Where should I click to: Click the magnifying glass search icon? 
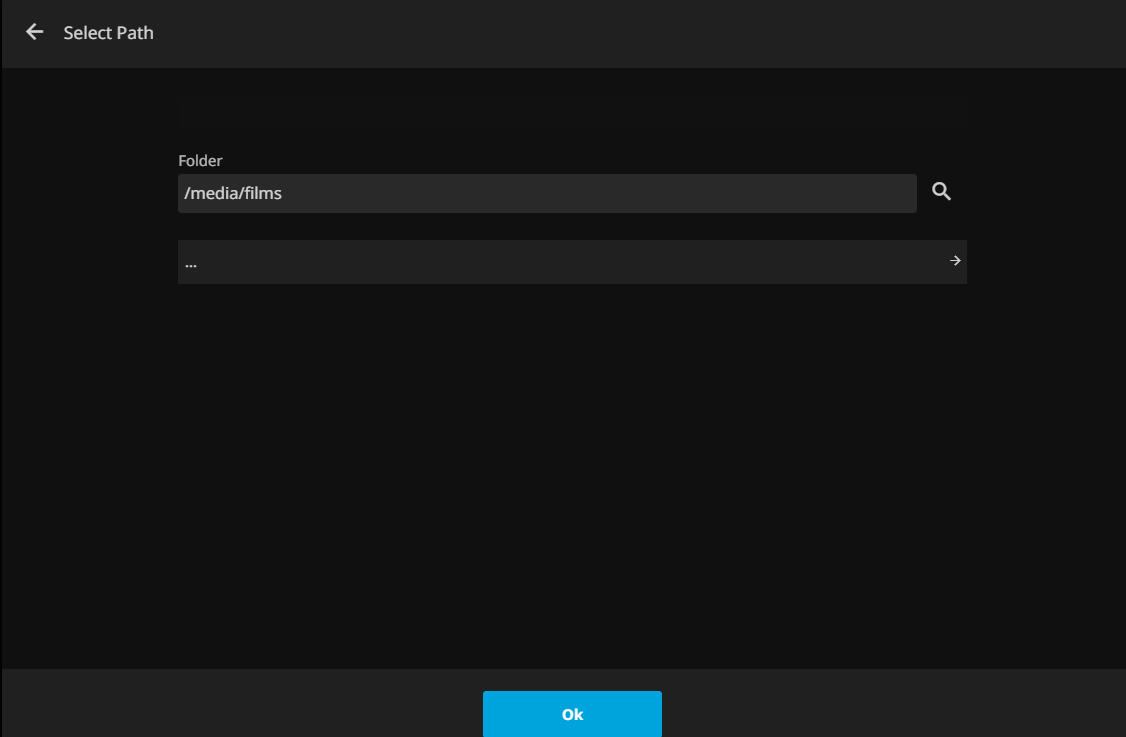[941, 192]
